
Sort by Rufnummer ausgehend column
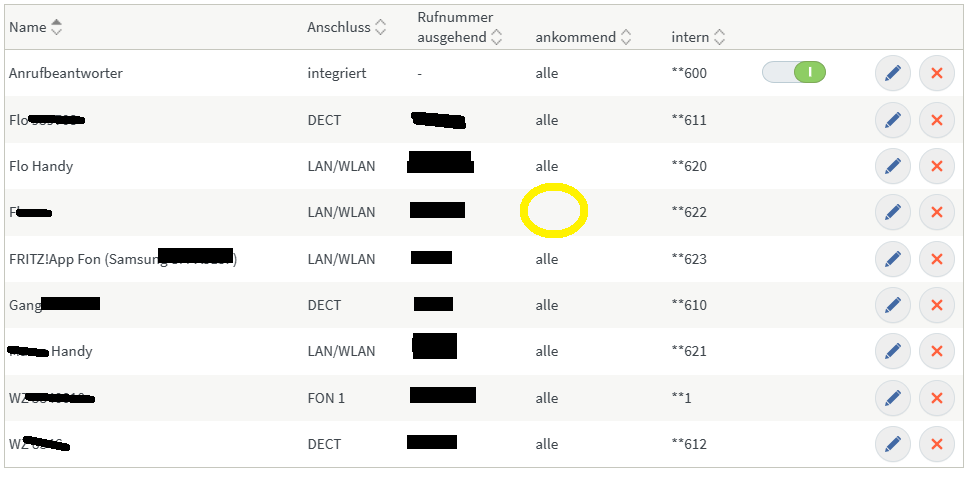click(x=496, y=38)
